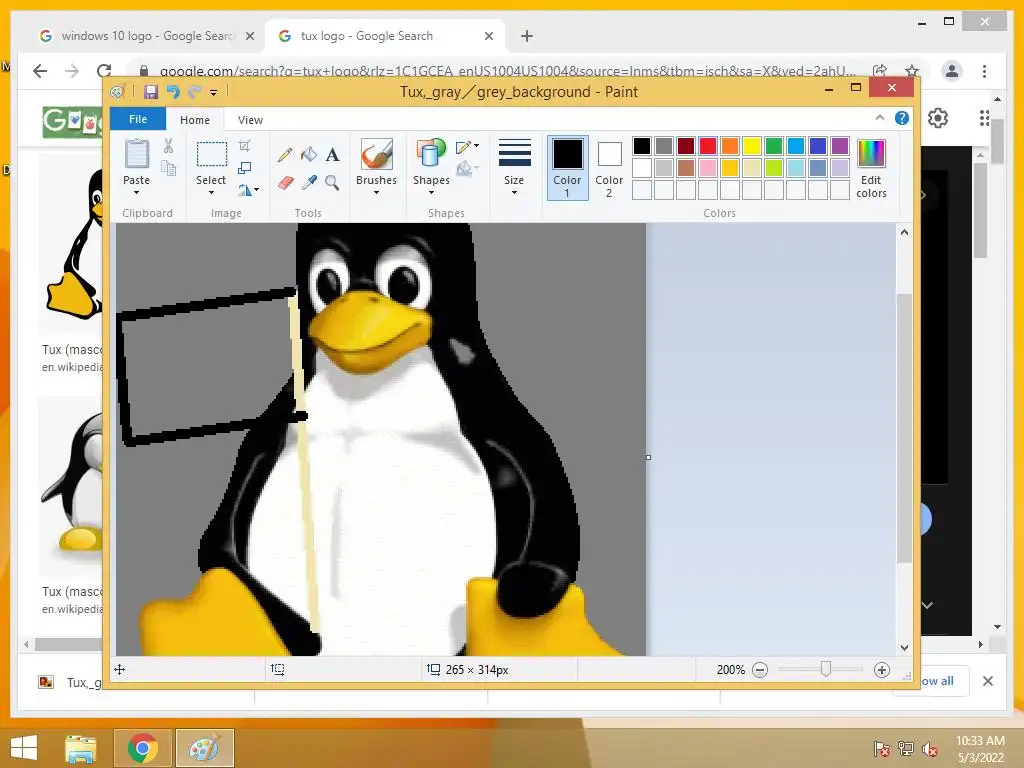
Task: Expand the Shapes dropdown arrow
Action: [431, 193]
